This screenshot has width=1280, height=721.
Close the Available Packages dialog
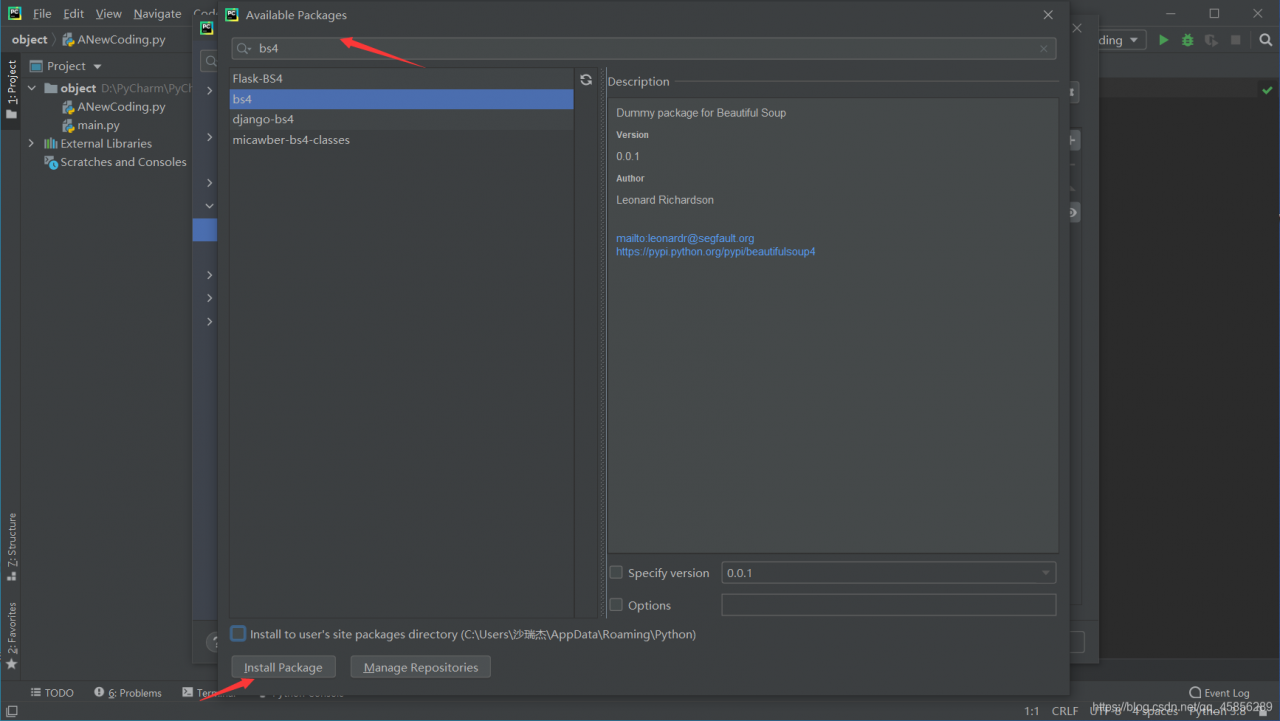click(1048, 15)
